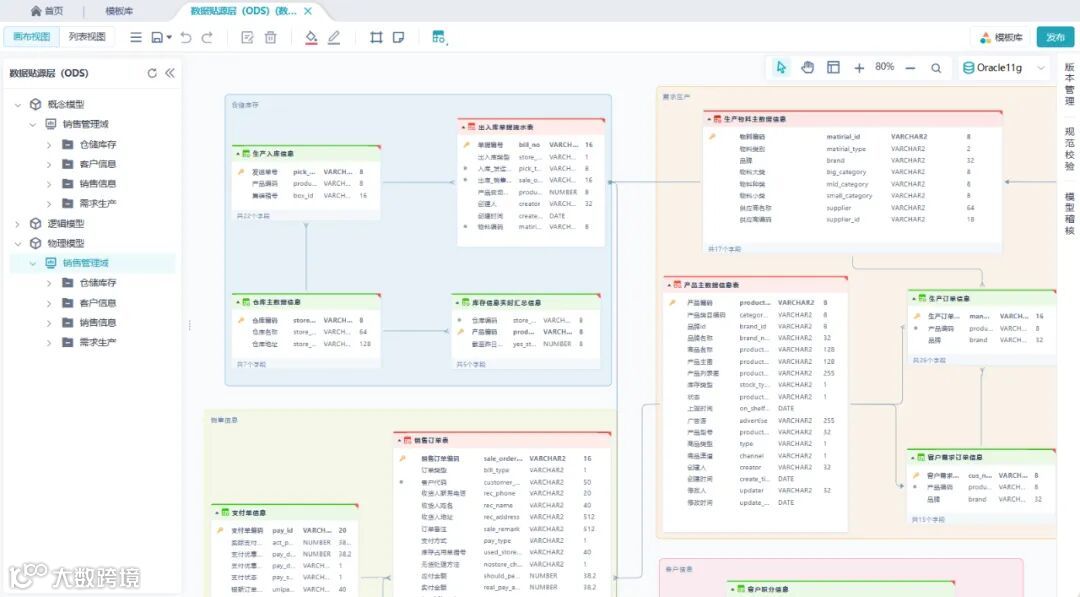Screen dimensions: 1080x597
Task: Click the trash can delete icon
Action: point(271,37)
